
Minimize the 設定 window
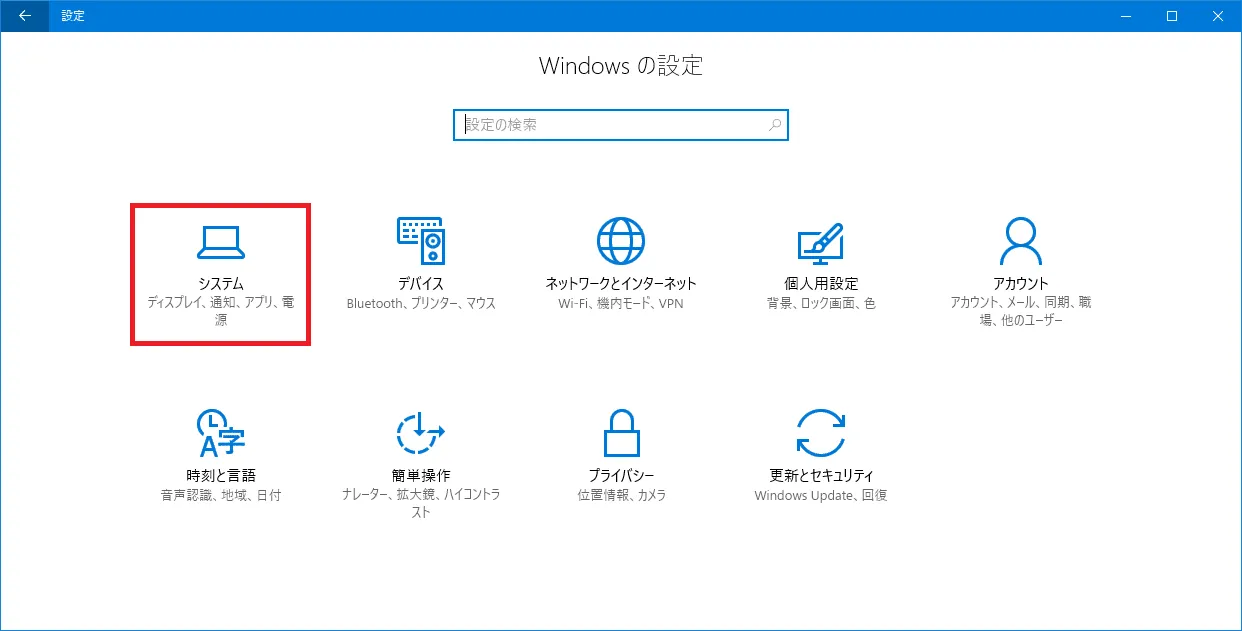click(1126, 16)
